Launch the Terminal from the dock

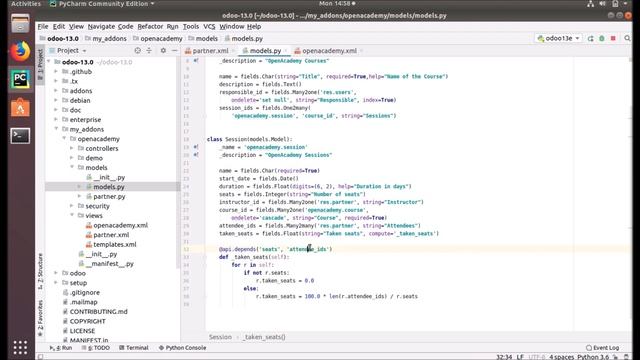coord(20,136)
